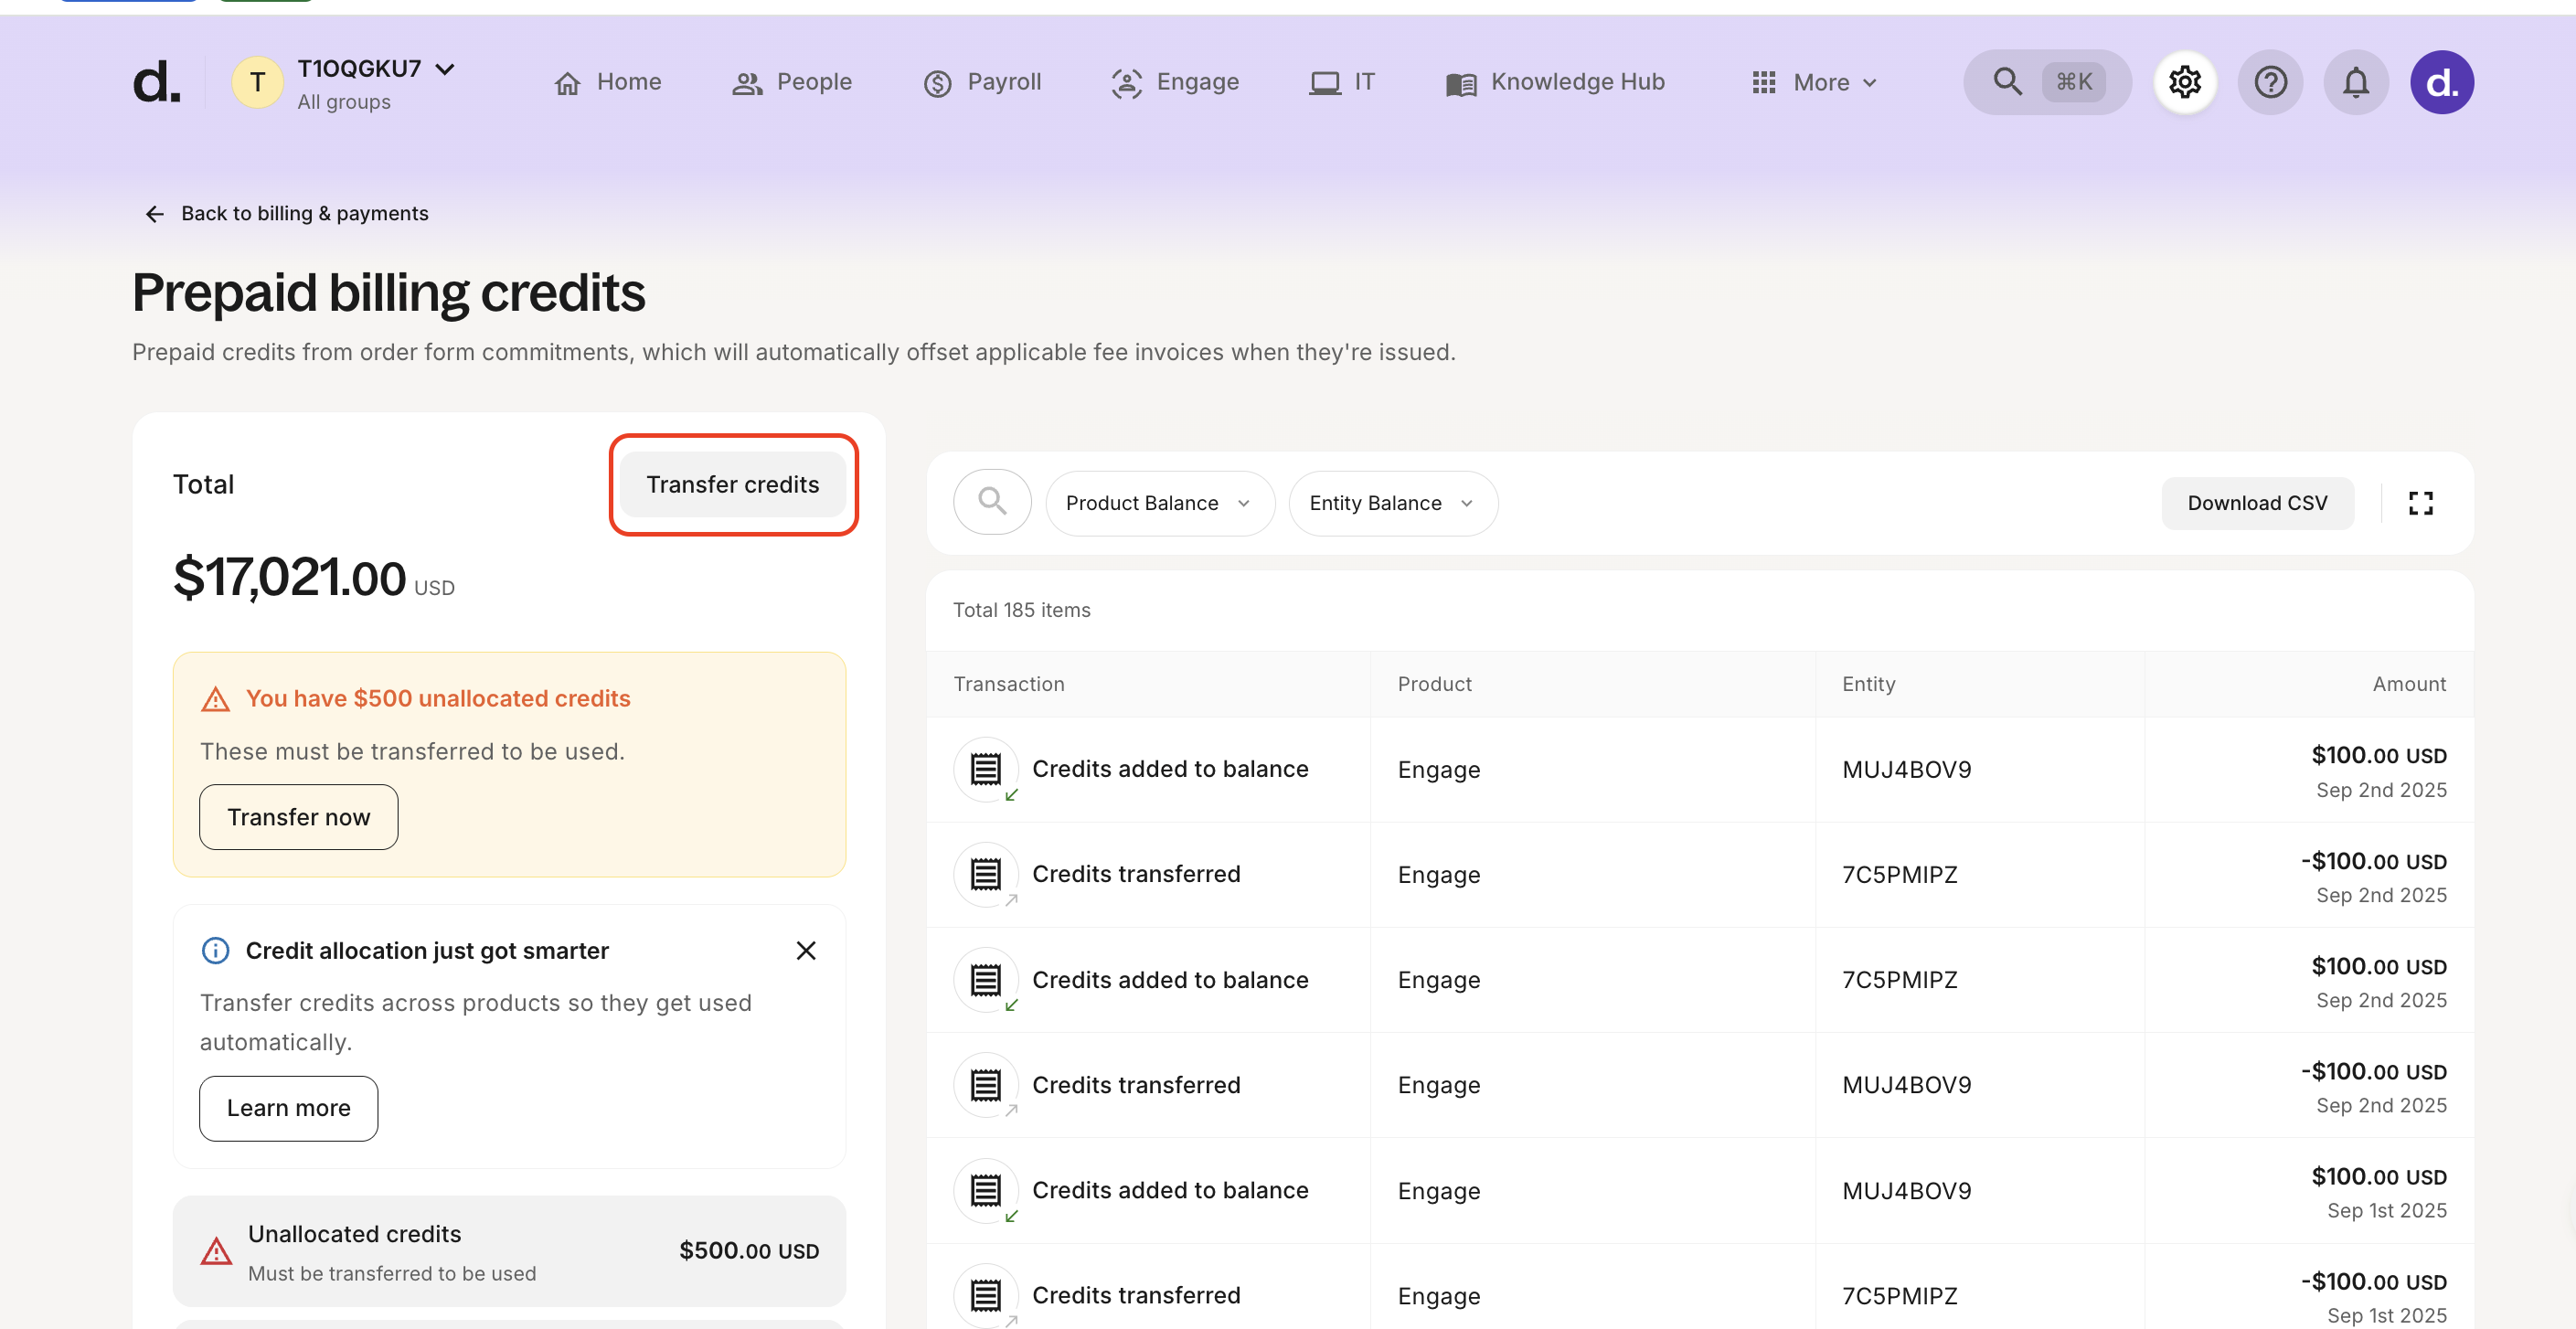Go back to billing & payments
The width and height of the screenshot is (2576, 1329).
point(287,213)
